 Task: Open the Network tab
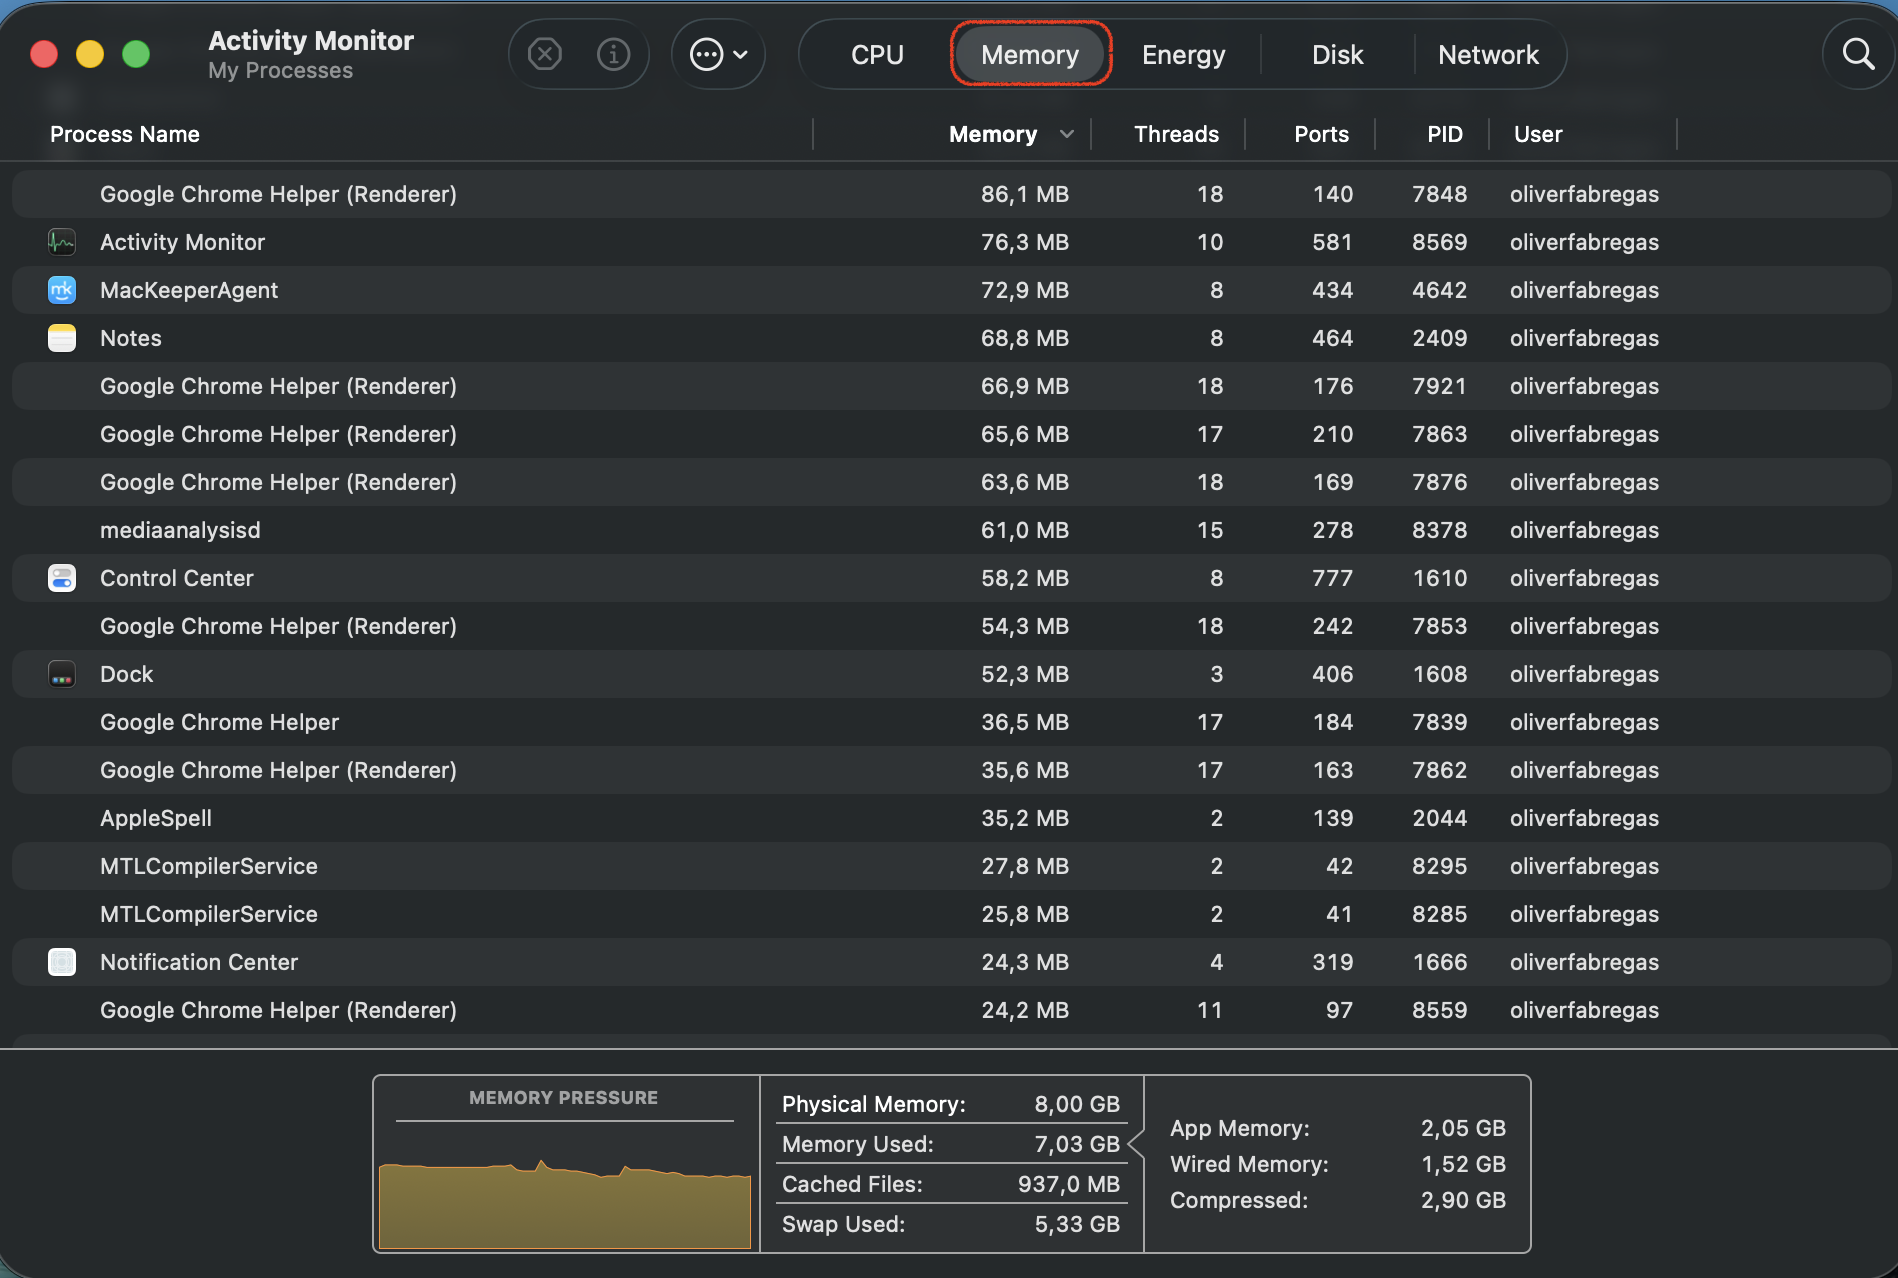coord(1488,54)
